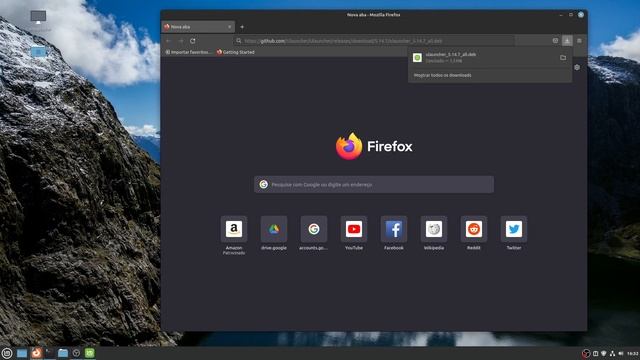Open the Linux Mint start menu

[x=7, y=353]
